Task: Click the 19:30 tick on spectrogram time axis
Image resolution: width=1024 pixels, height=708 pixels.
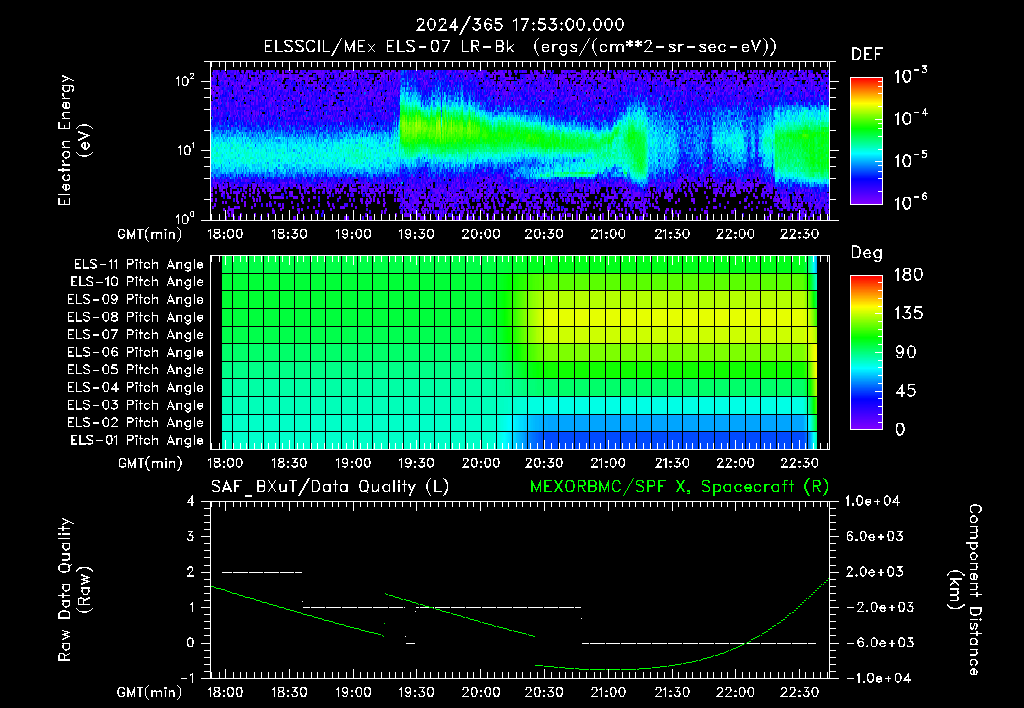Action: click(416, 234)
